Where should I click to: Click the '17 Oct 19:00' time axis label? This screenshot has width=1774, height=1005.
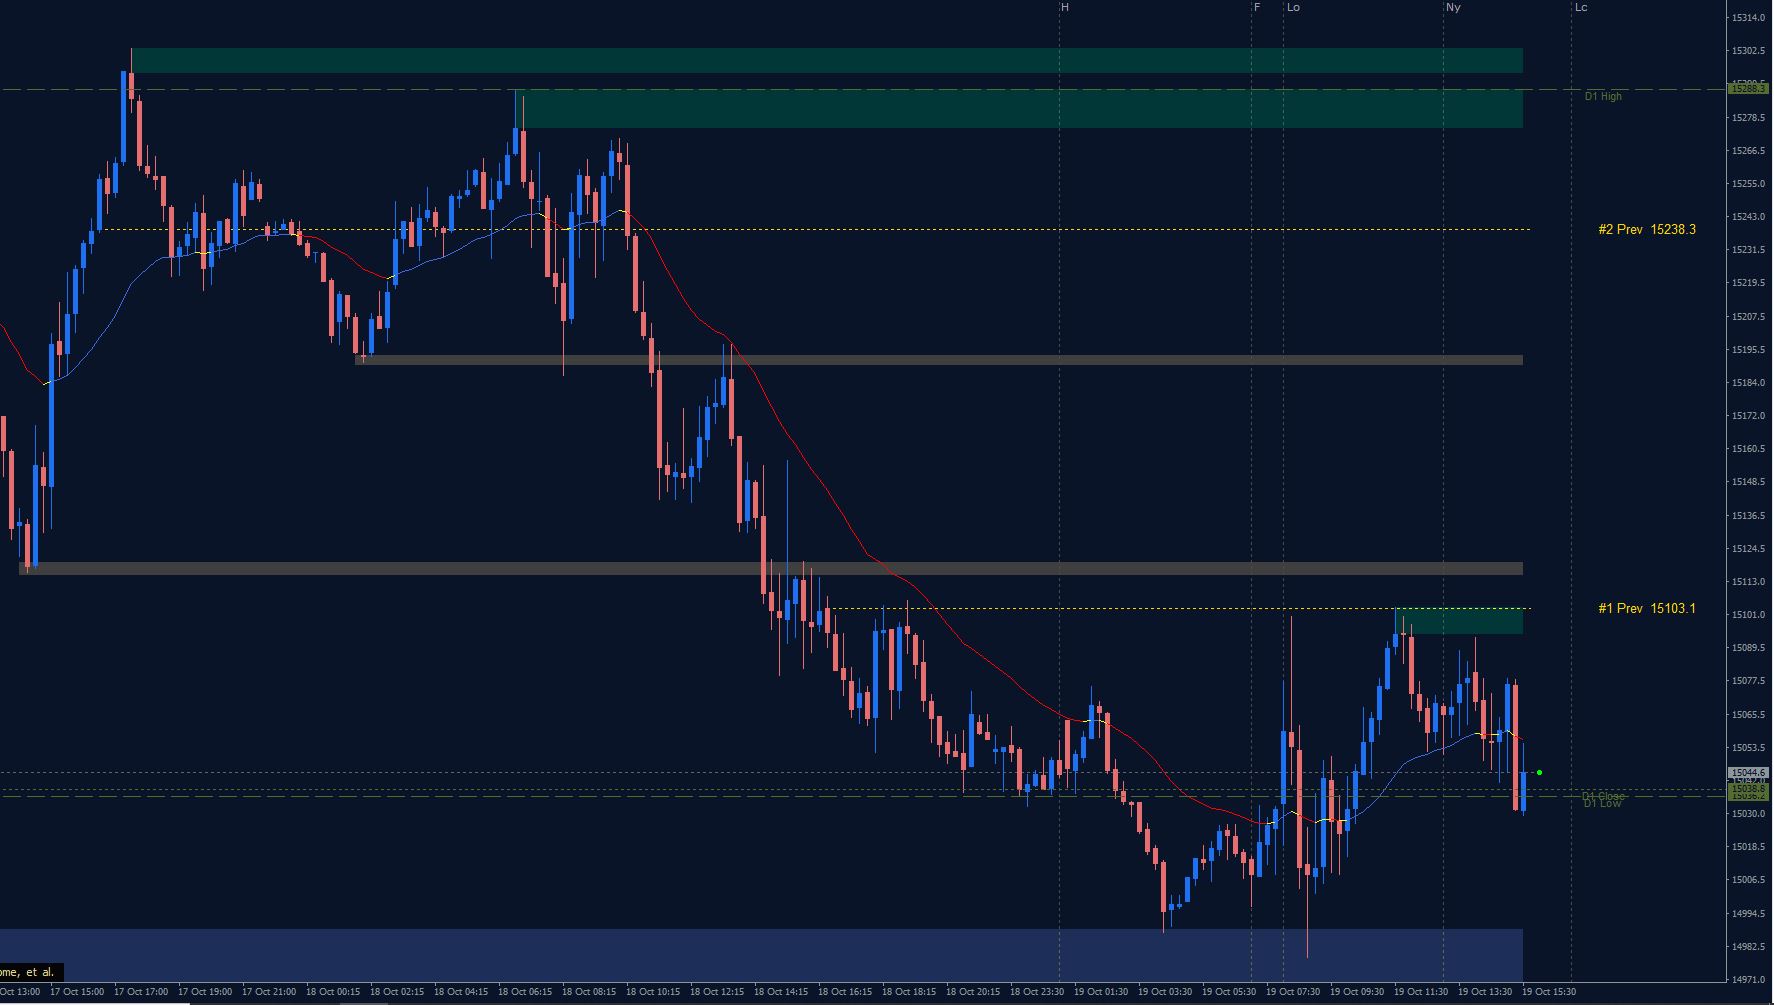coord(205,992)
